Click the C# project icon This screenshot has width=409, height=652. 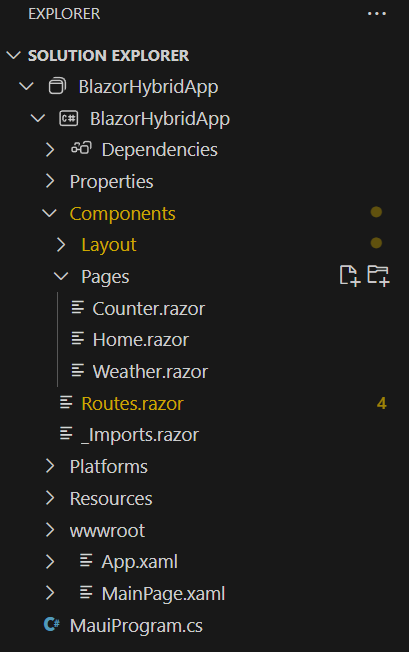69,119
